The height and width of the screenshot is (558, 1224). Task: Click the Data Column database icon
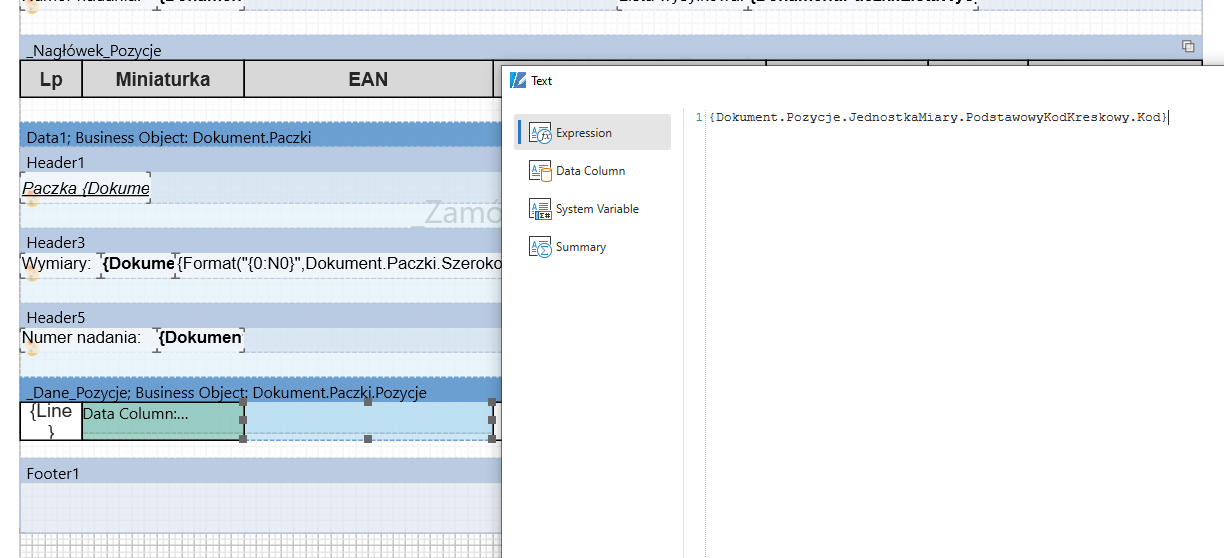[540, 171]
